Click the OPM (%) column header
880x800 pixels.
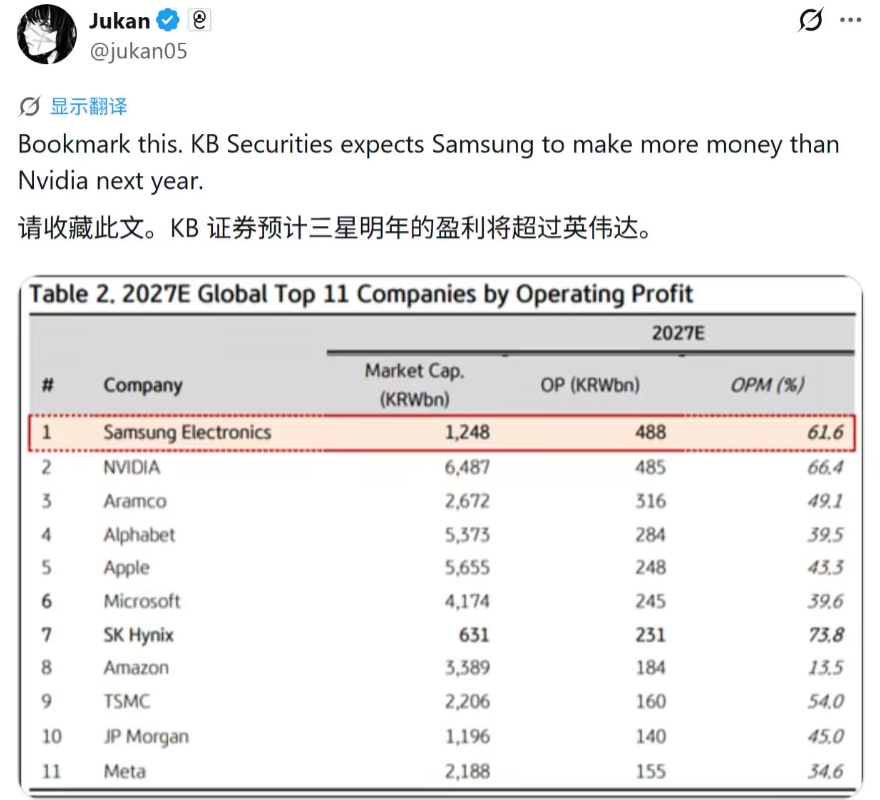[x=767, y=385]
